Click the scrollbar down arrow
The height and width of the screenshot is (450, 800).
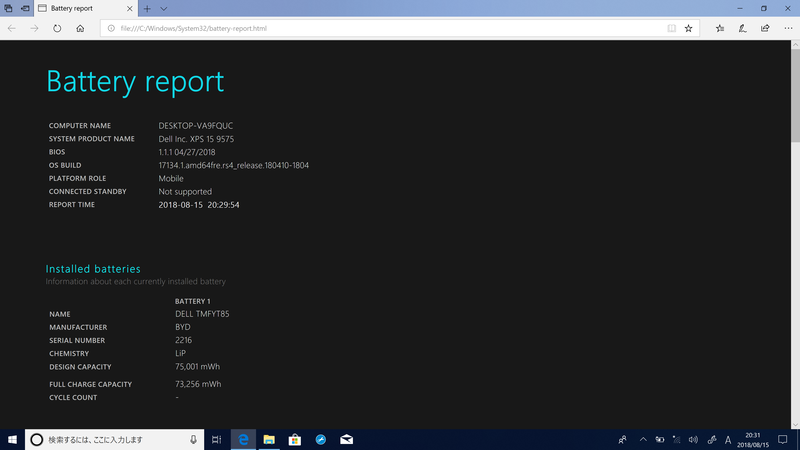[x=795, y=424]
